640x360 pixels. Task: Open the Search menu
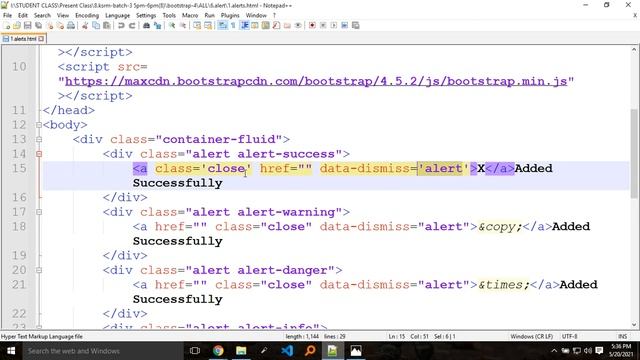point(42,15)
